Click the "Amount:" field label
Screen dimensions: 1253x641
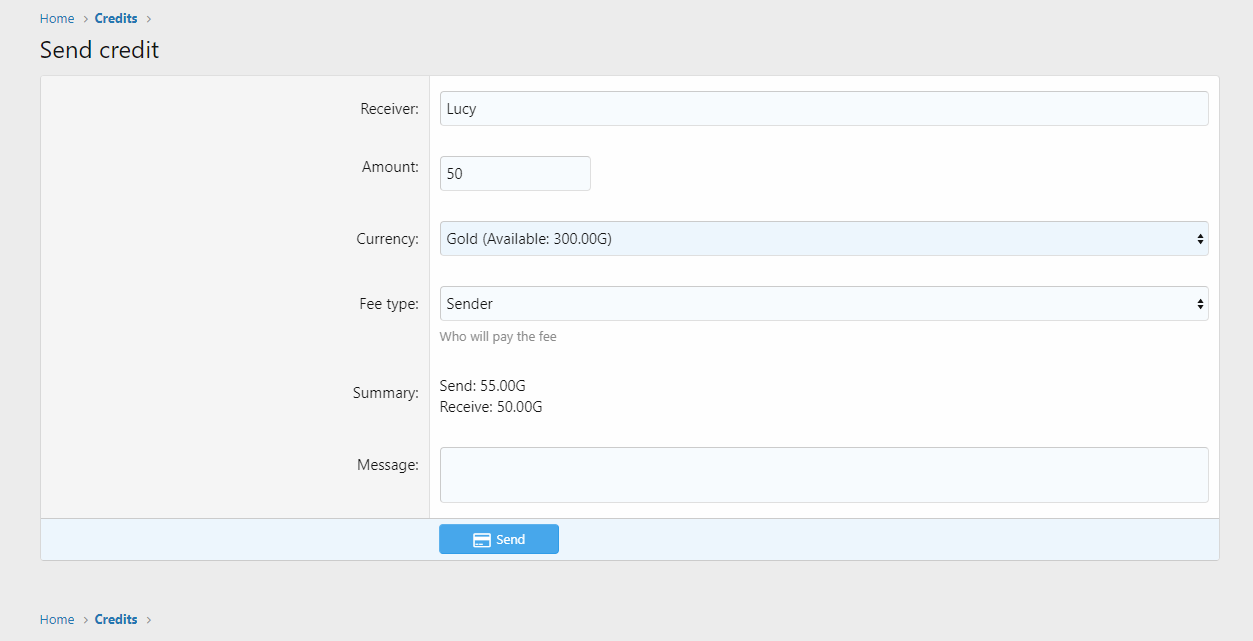point(390,167)
